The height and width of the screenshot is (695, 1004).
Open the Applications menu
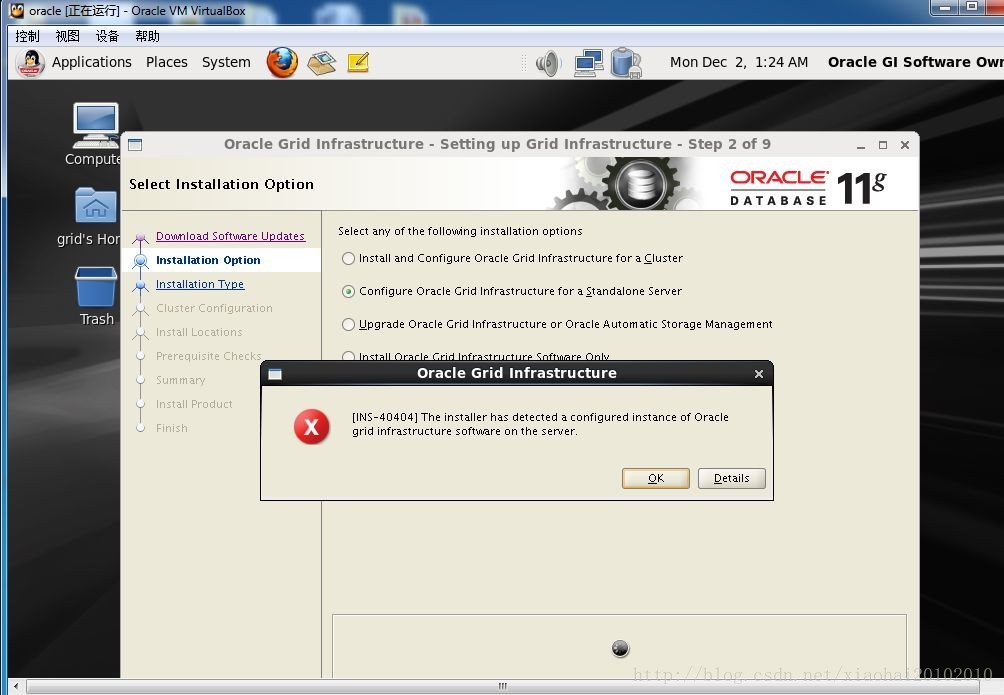pyautogui.click(x=92, y=62)
